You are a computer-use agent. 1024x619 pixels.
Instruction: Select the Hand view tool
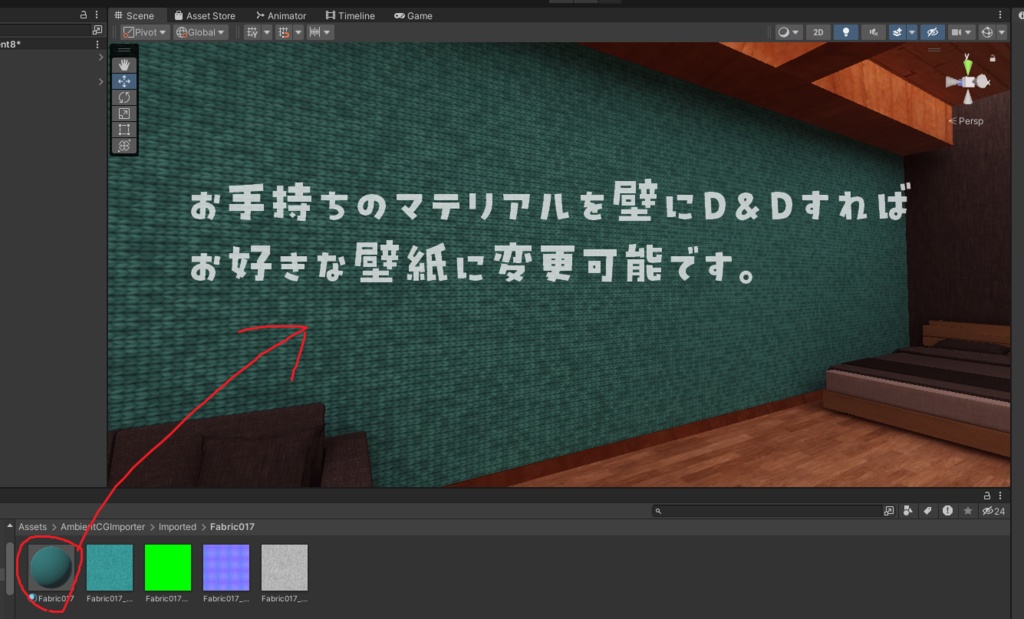(124, 65)
